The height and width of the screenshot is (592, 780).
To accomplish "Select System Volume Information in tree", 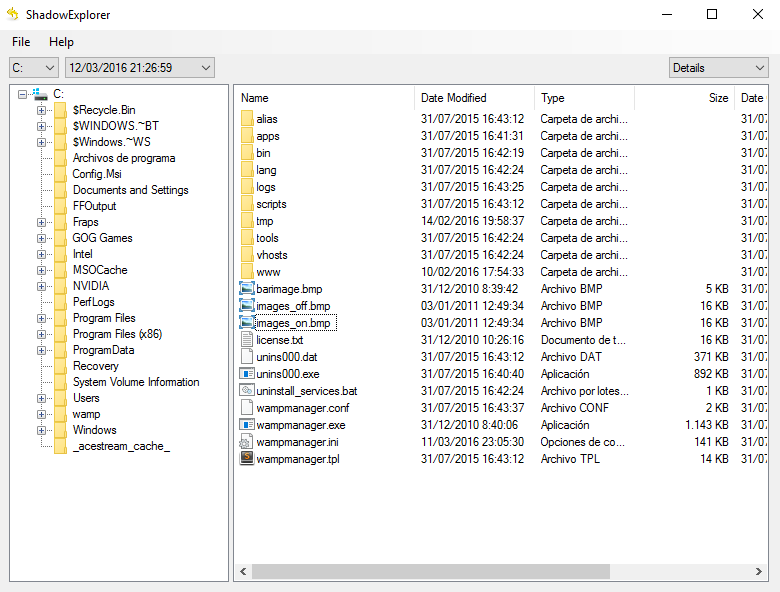I will tap(136, 382).
